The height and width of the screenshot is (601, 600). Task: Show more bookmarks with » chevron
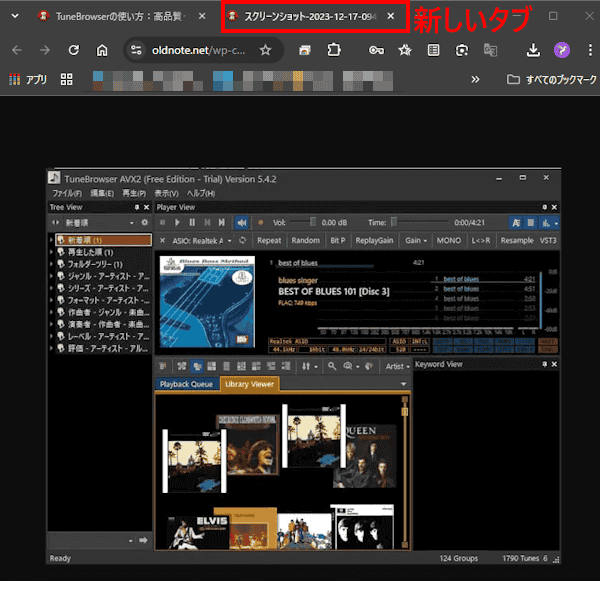475,79
